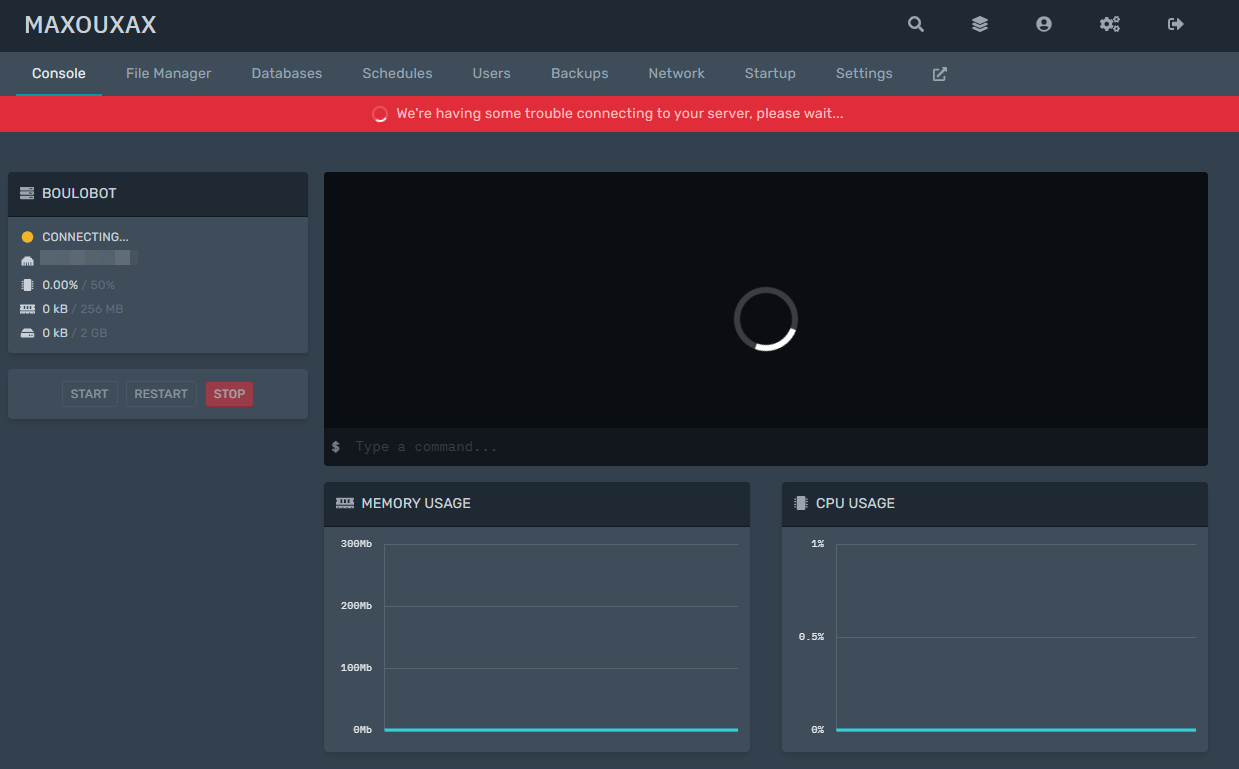Click the console loading spinner

click(x=766, y=319)
